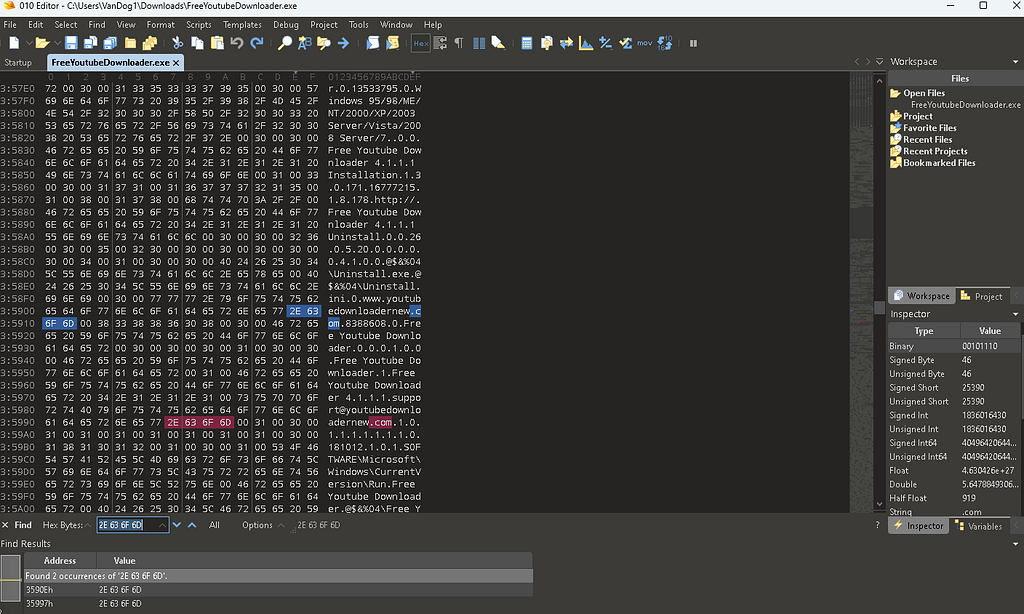Screen dimensions: 1024x614
Task: Click the Checksum checkmark icon
Action: tap(626, 43)
